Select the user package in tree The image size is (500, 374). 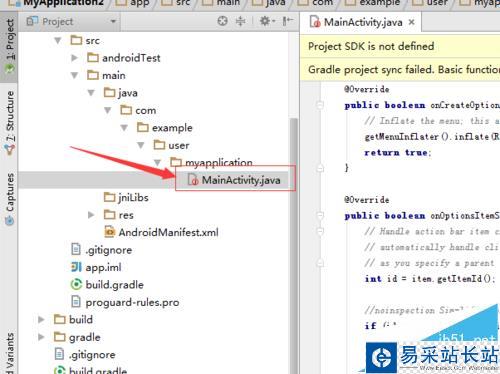(179, 146)
